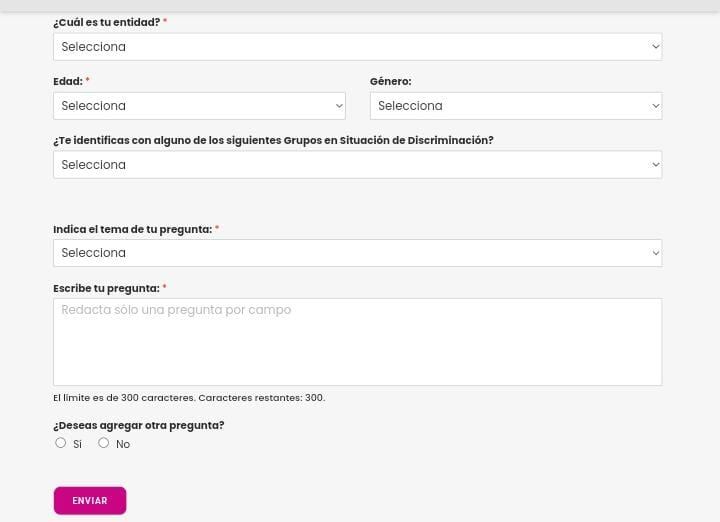This screenshot has width=720, height=522.
Task: Focus the "Escribe tu pregunta" text area
Action: (x=357, y=342)
